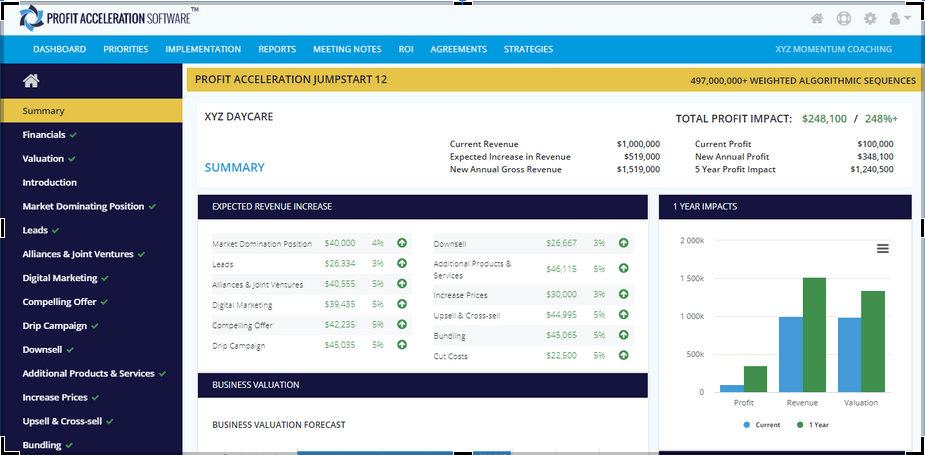Toggle the 1 Year series in chart legend
The image size is (925, 455).
tap(813, 425)
